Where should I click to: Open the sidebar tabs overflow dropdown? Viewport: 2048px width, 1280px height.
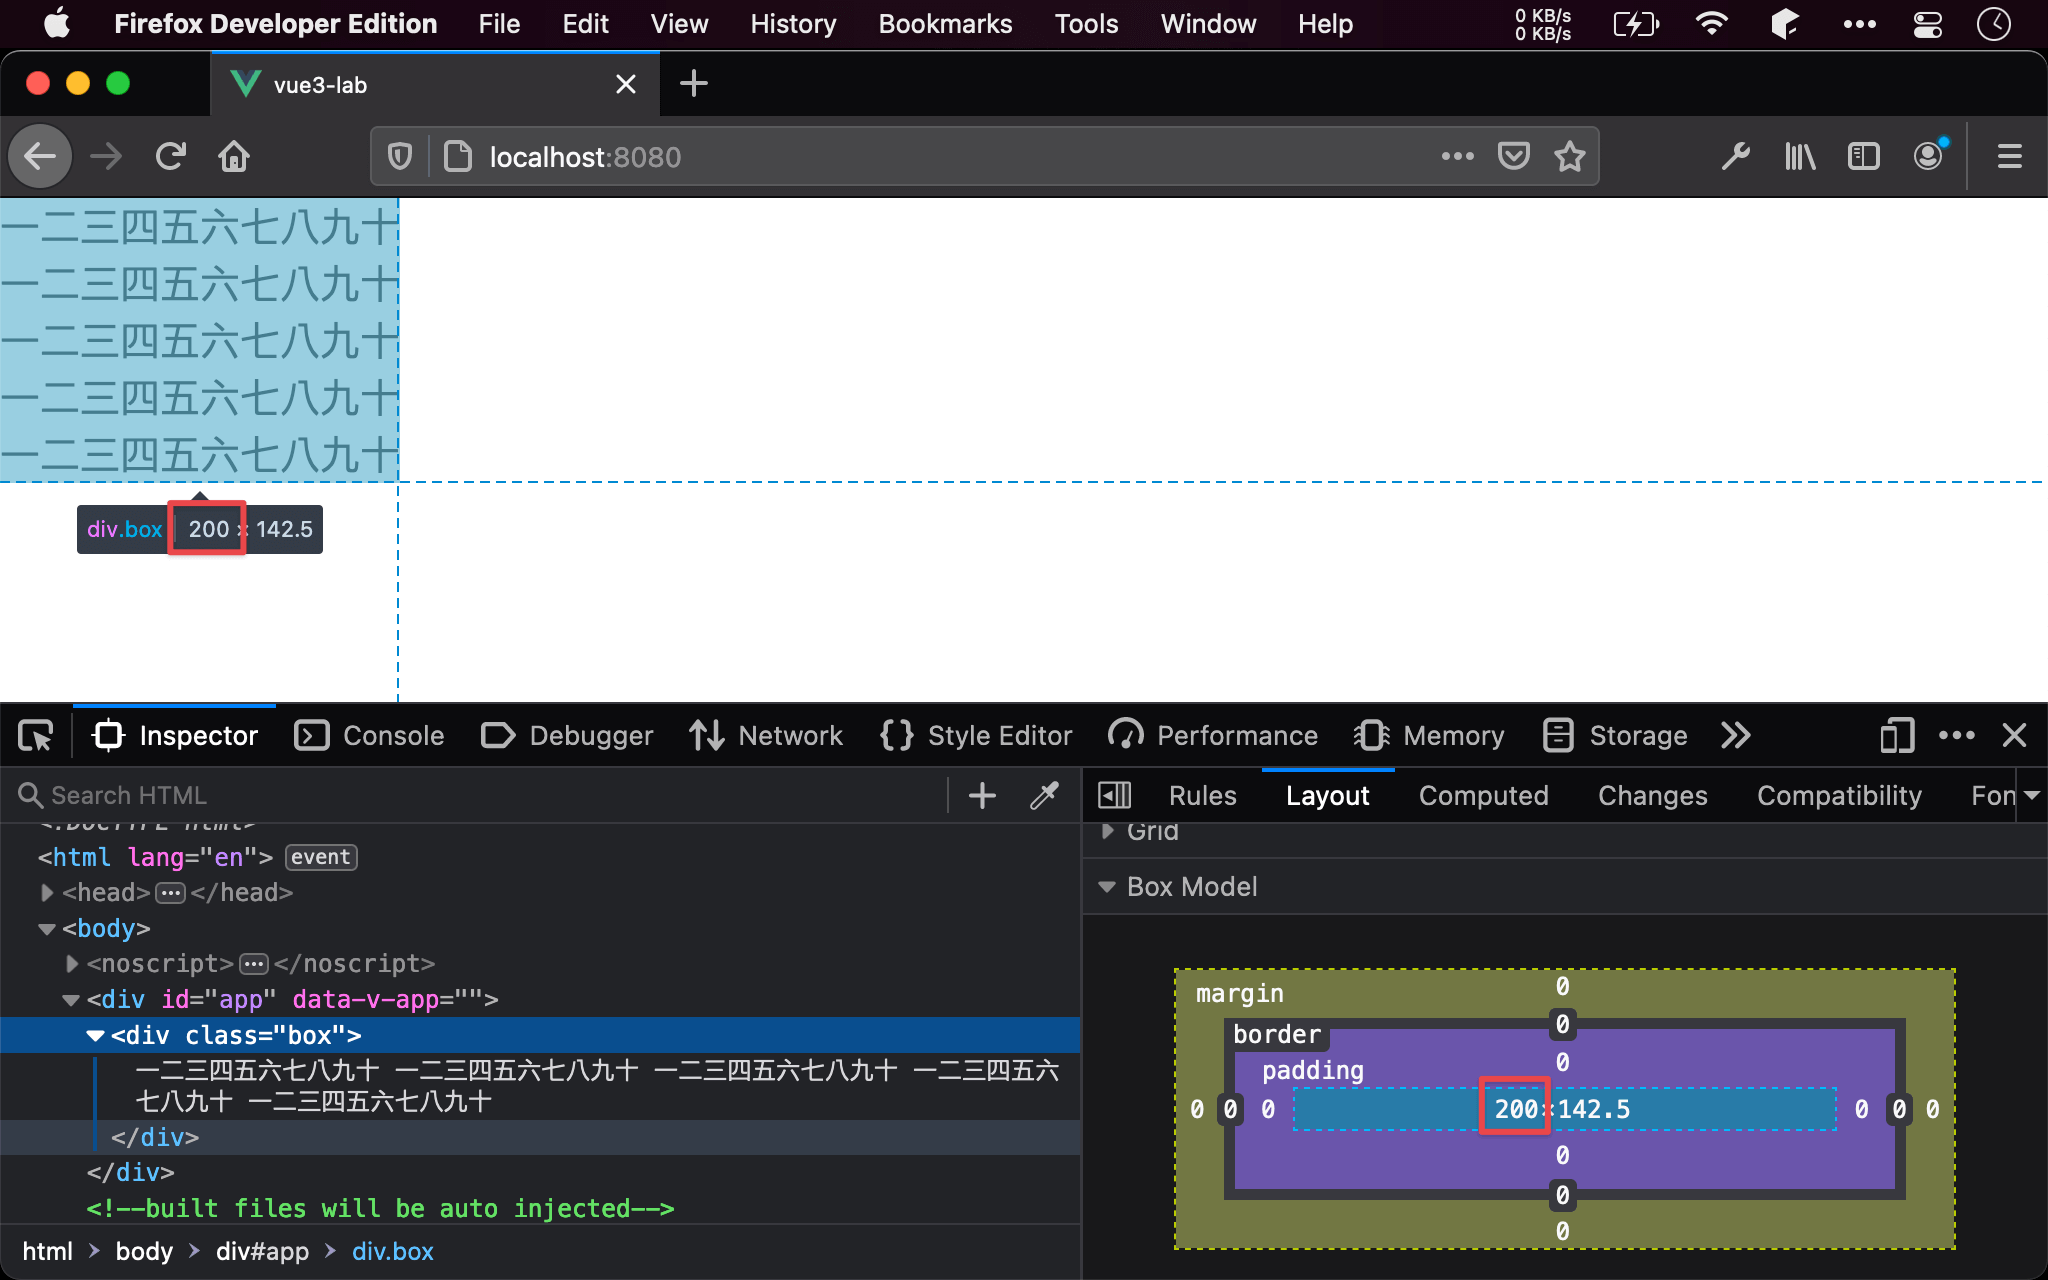2031,795
